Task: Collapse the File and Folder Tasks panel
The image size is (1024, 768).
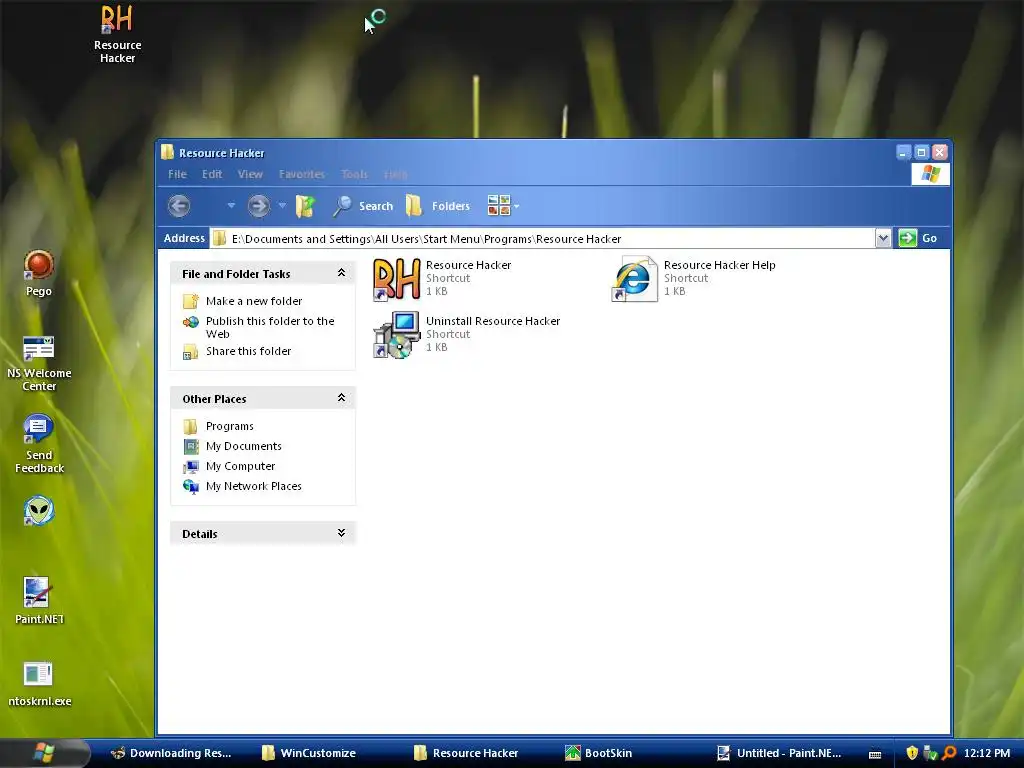Action: coord(341,273)
